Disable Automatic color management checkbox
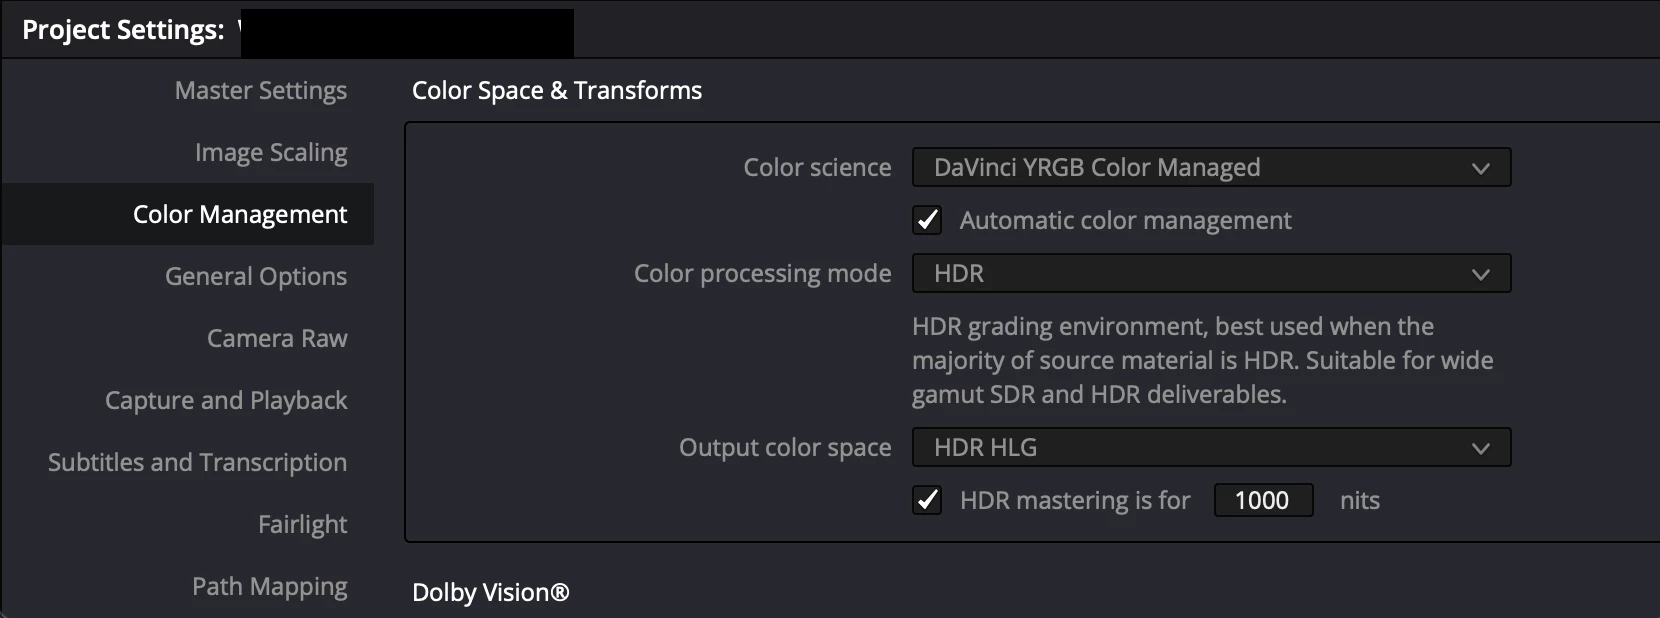1660x618 pixels. [x=927, y=220]
